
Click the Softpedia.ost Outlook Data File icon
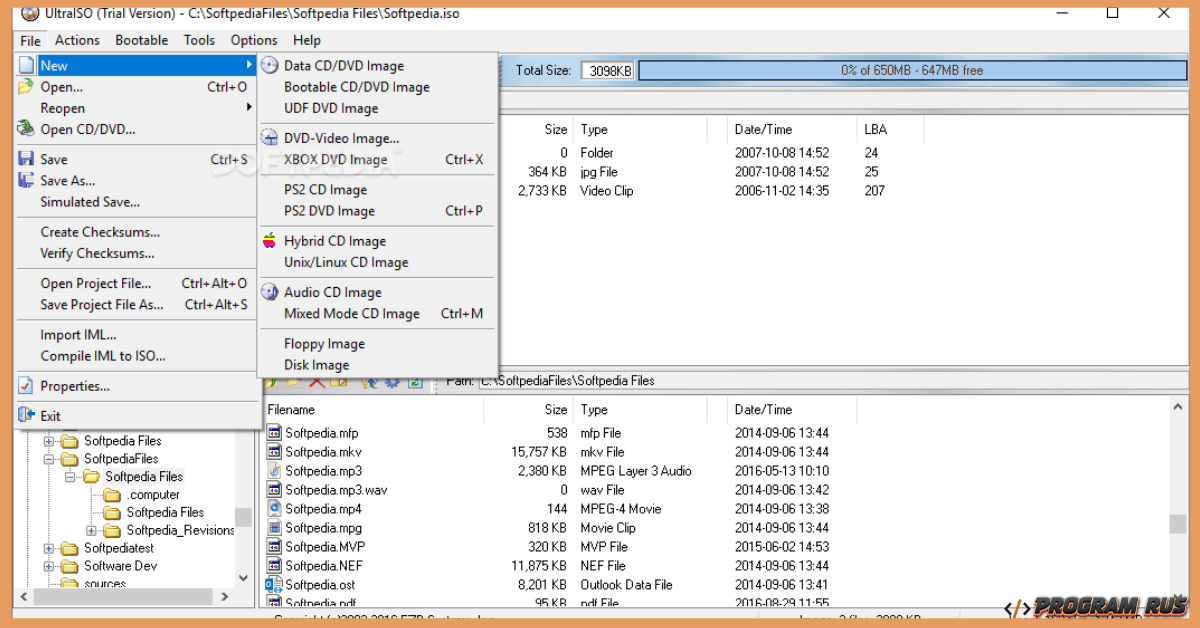point(274,584)
